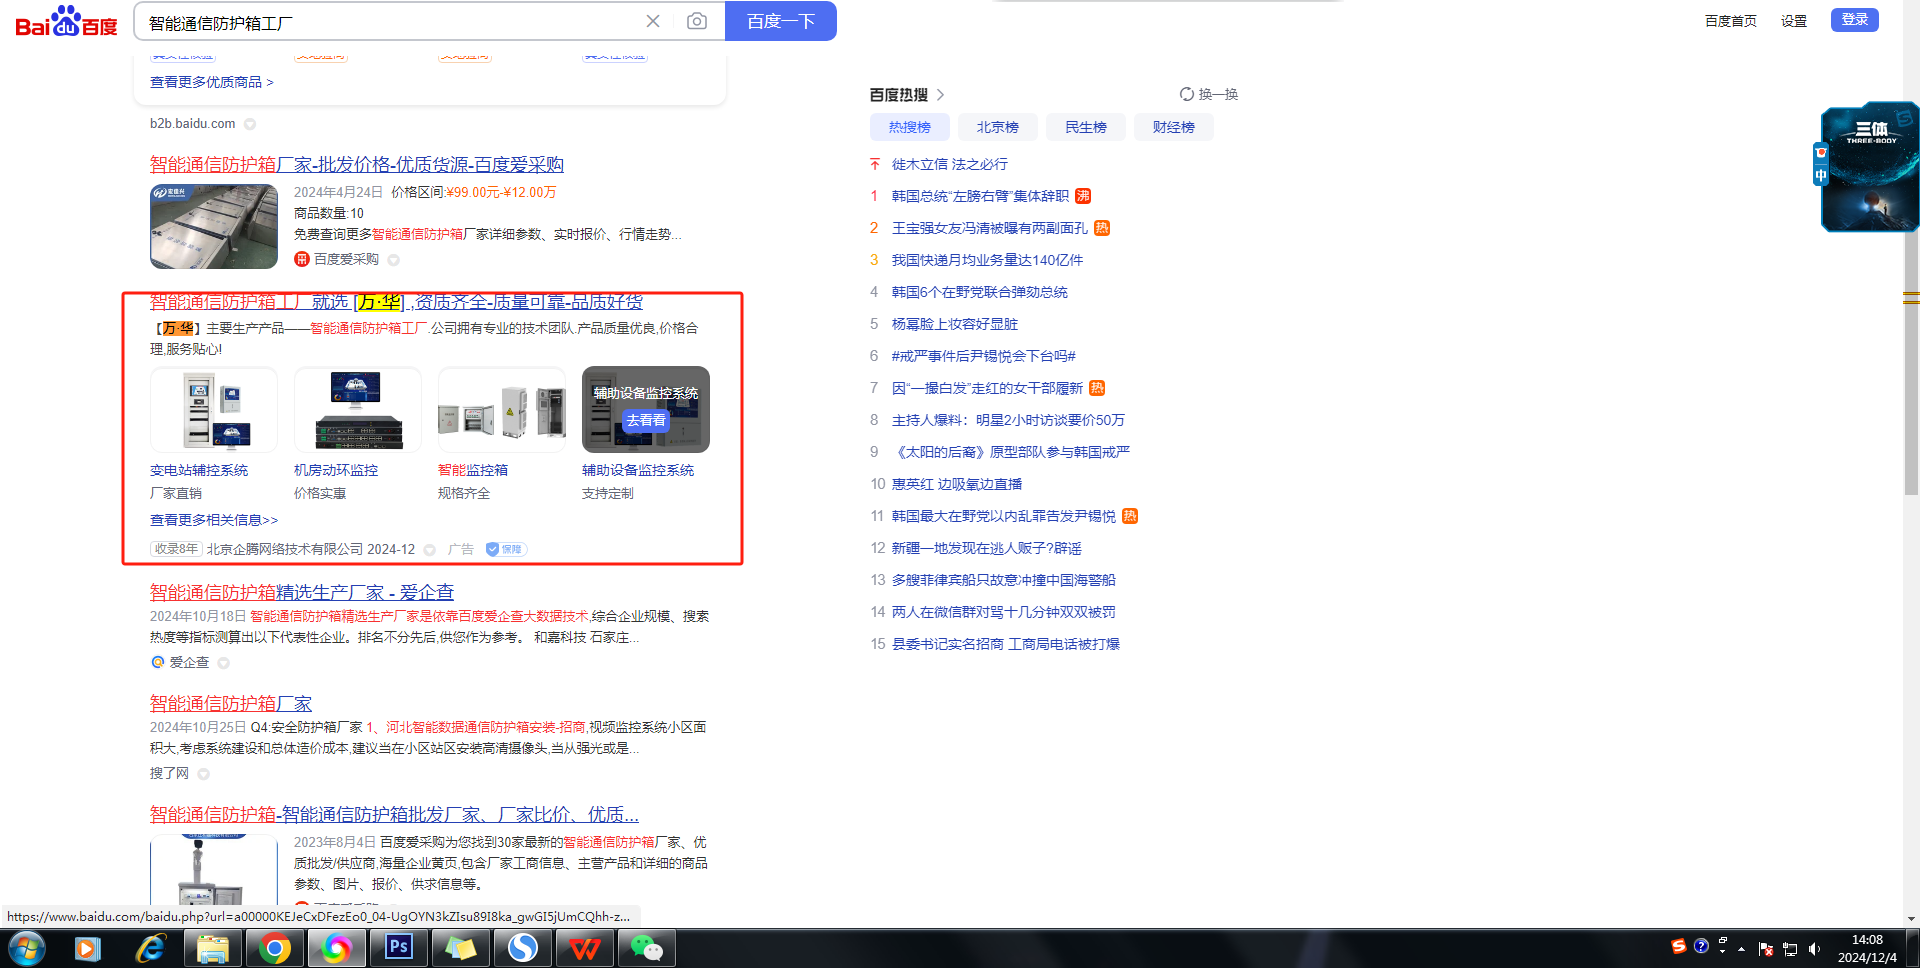
Task: Click the 登录 login button
Action: (x=1854, y=20)
